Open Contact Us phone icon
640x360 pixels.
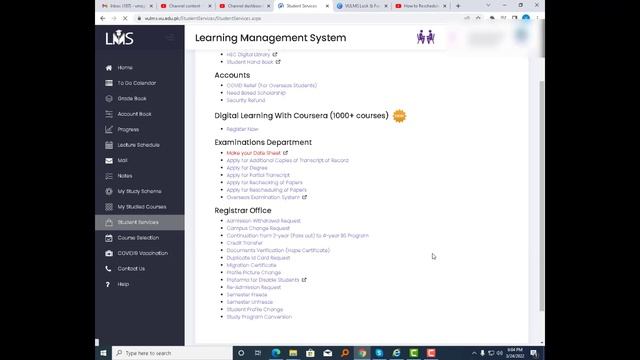[108, 269]
